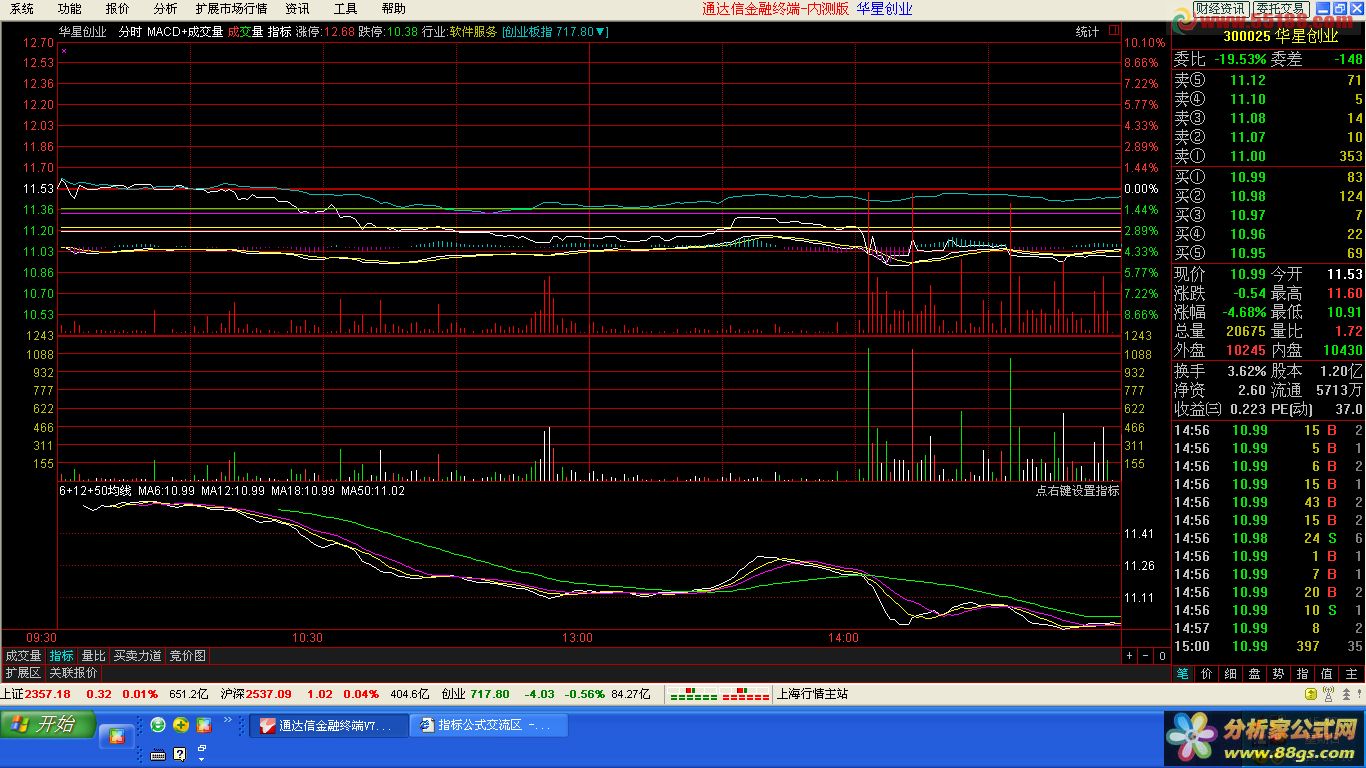The image size is (1366, 768).
Task: Click the on-screen keyboard taskbar icon
Action: [x=157, y=754]
